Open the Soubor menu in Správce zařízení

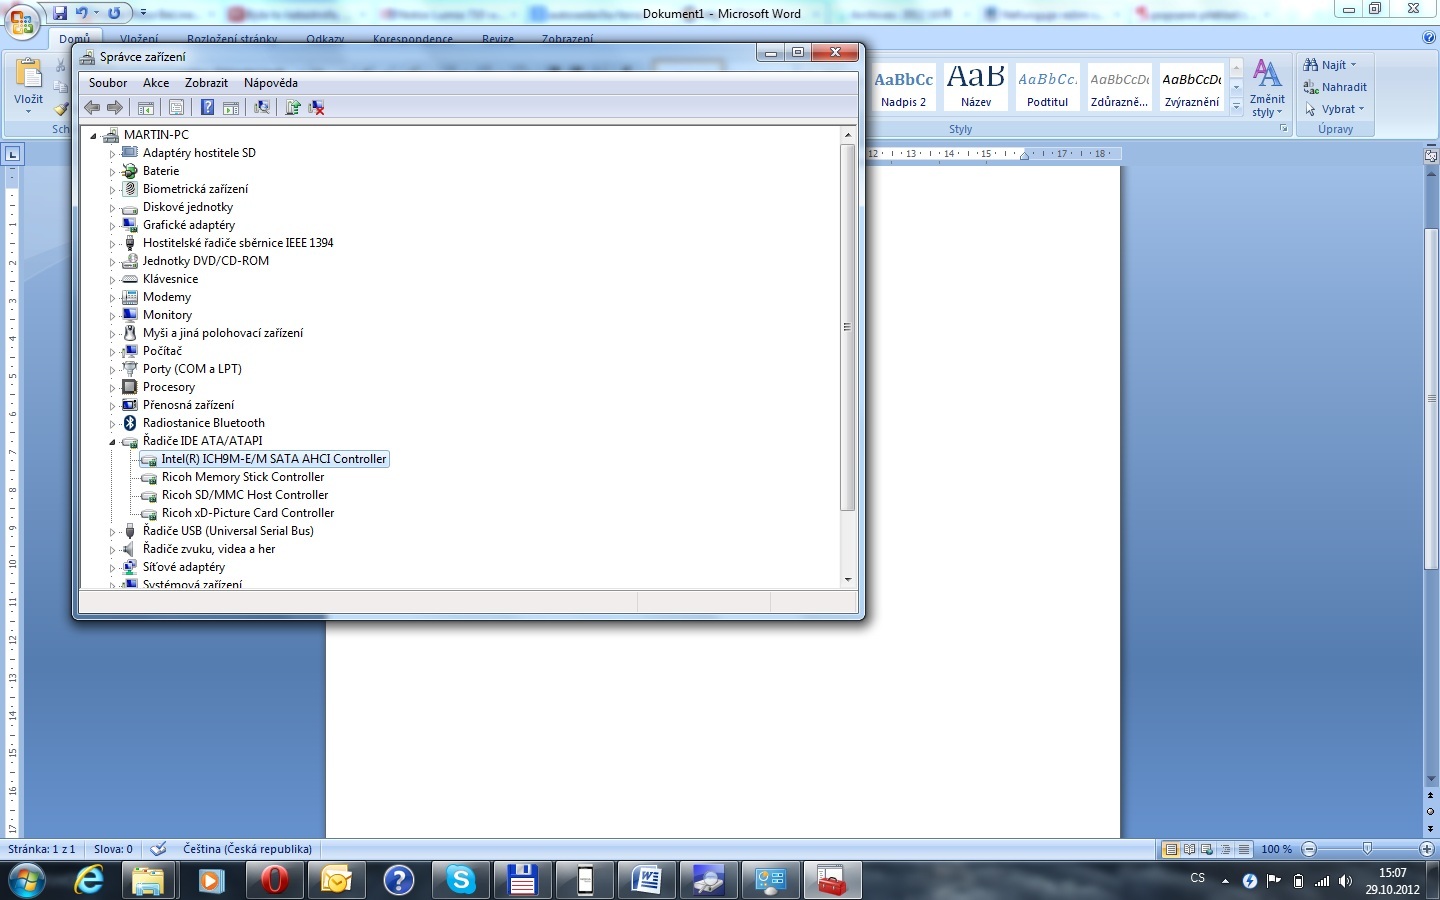(108, 83)
